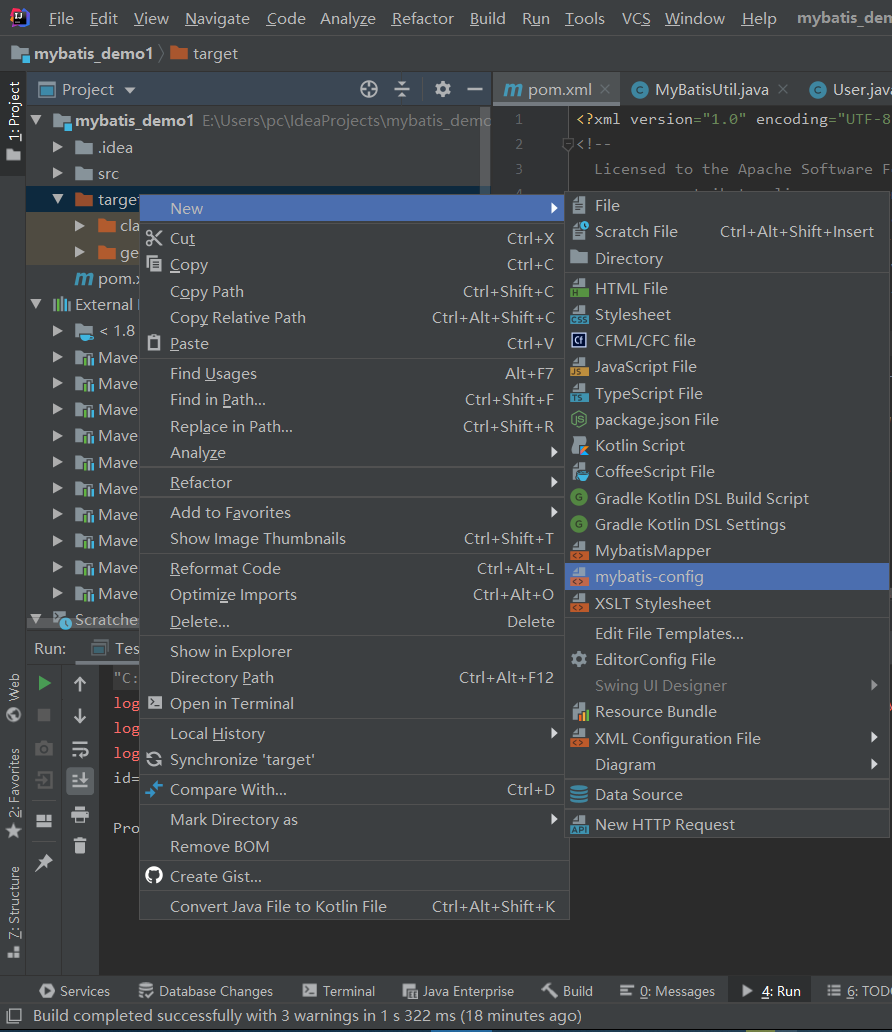Click the locate/scroll-from-source target icon
Screen dimensions: 892x1032
point(369,89)
